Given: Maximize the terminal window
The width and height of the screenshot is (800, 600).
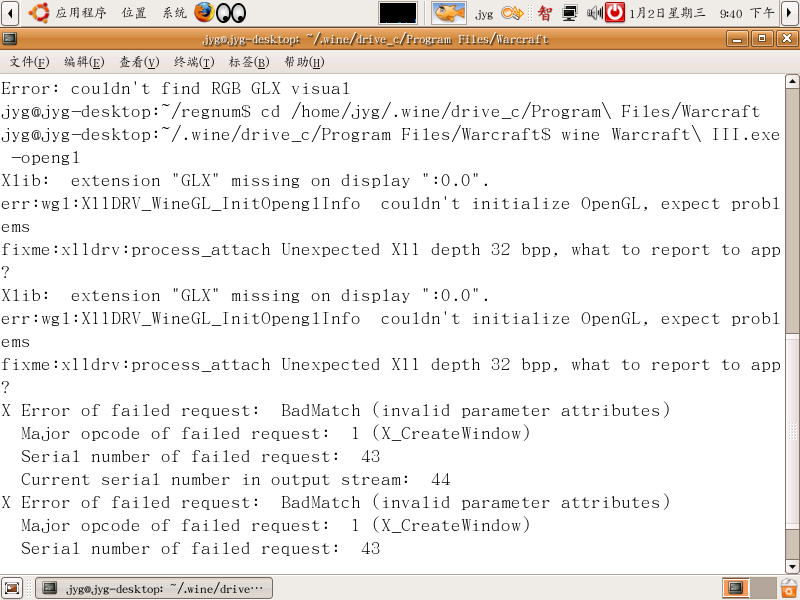Looking at the screenshot, I should [762, 39].
